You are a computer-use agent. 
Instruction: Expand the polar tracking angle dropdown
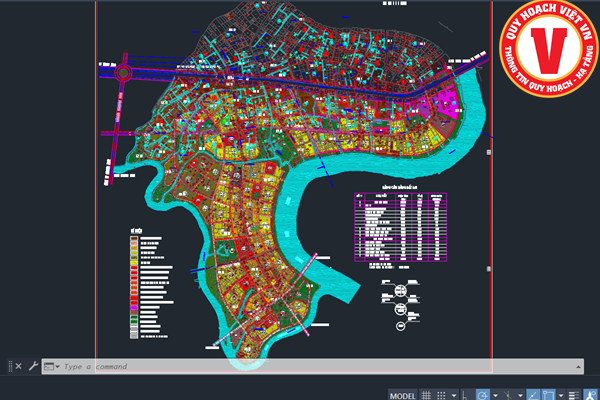tap(496, 393)
